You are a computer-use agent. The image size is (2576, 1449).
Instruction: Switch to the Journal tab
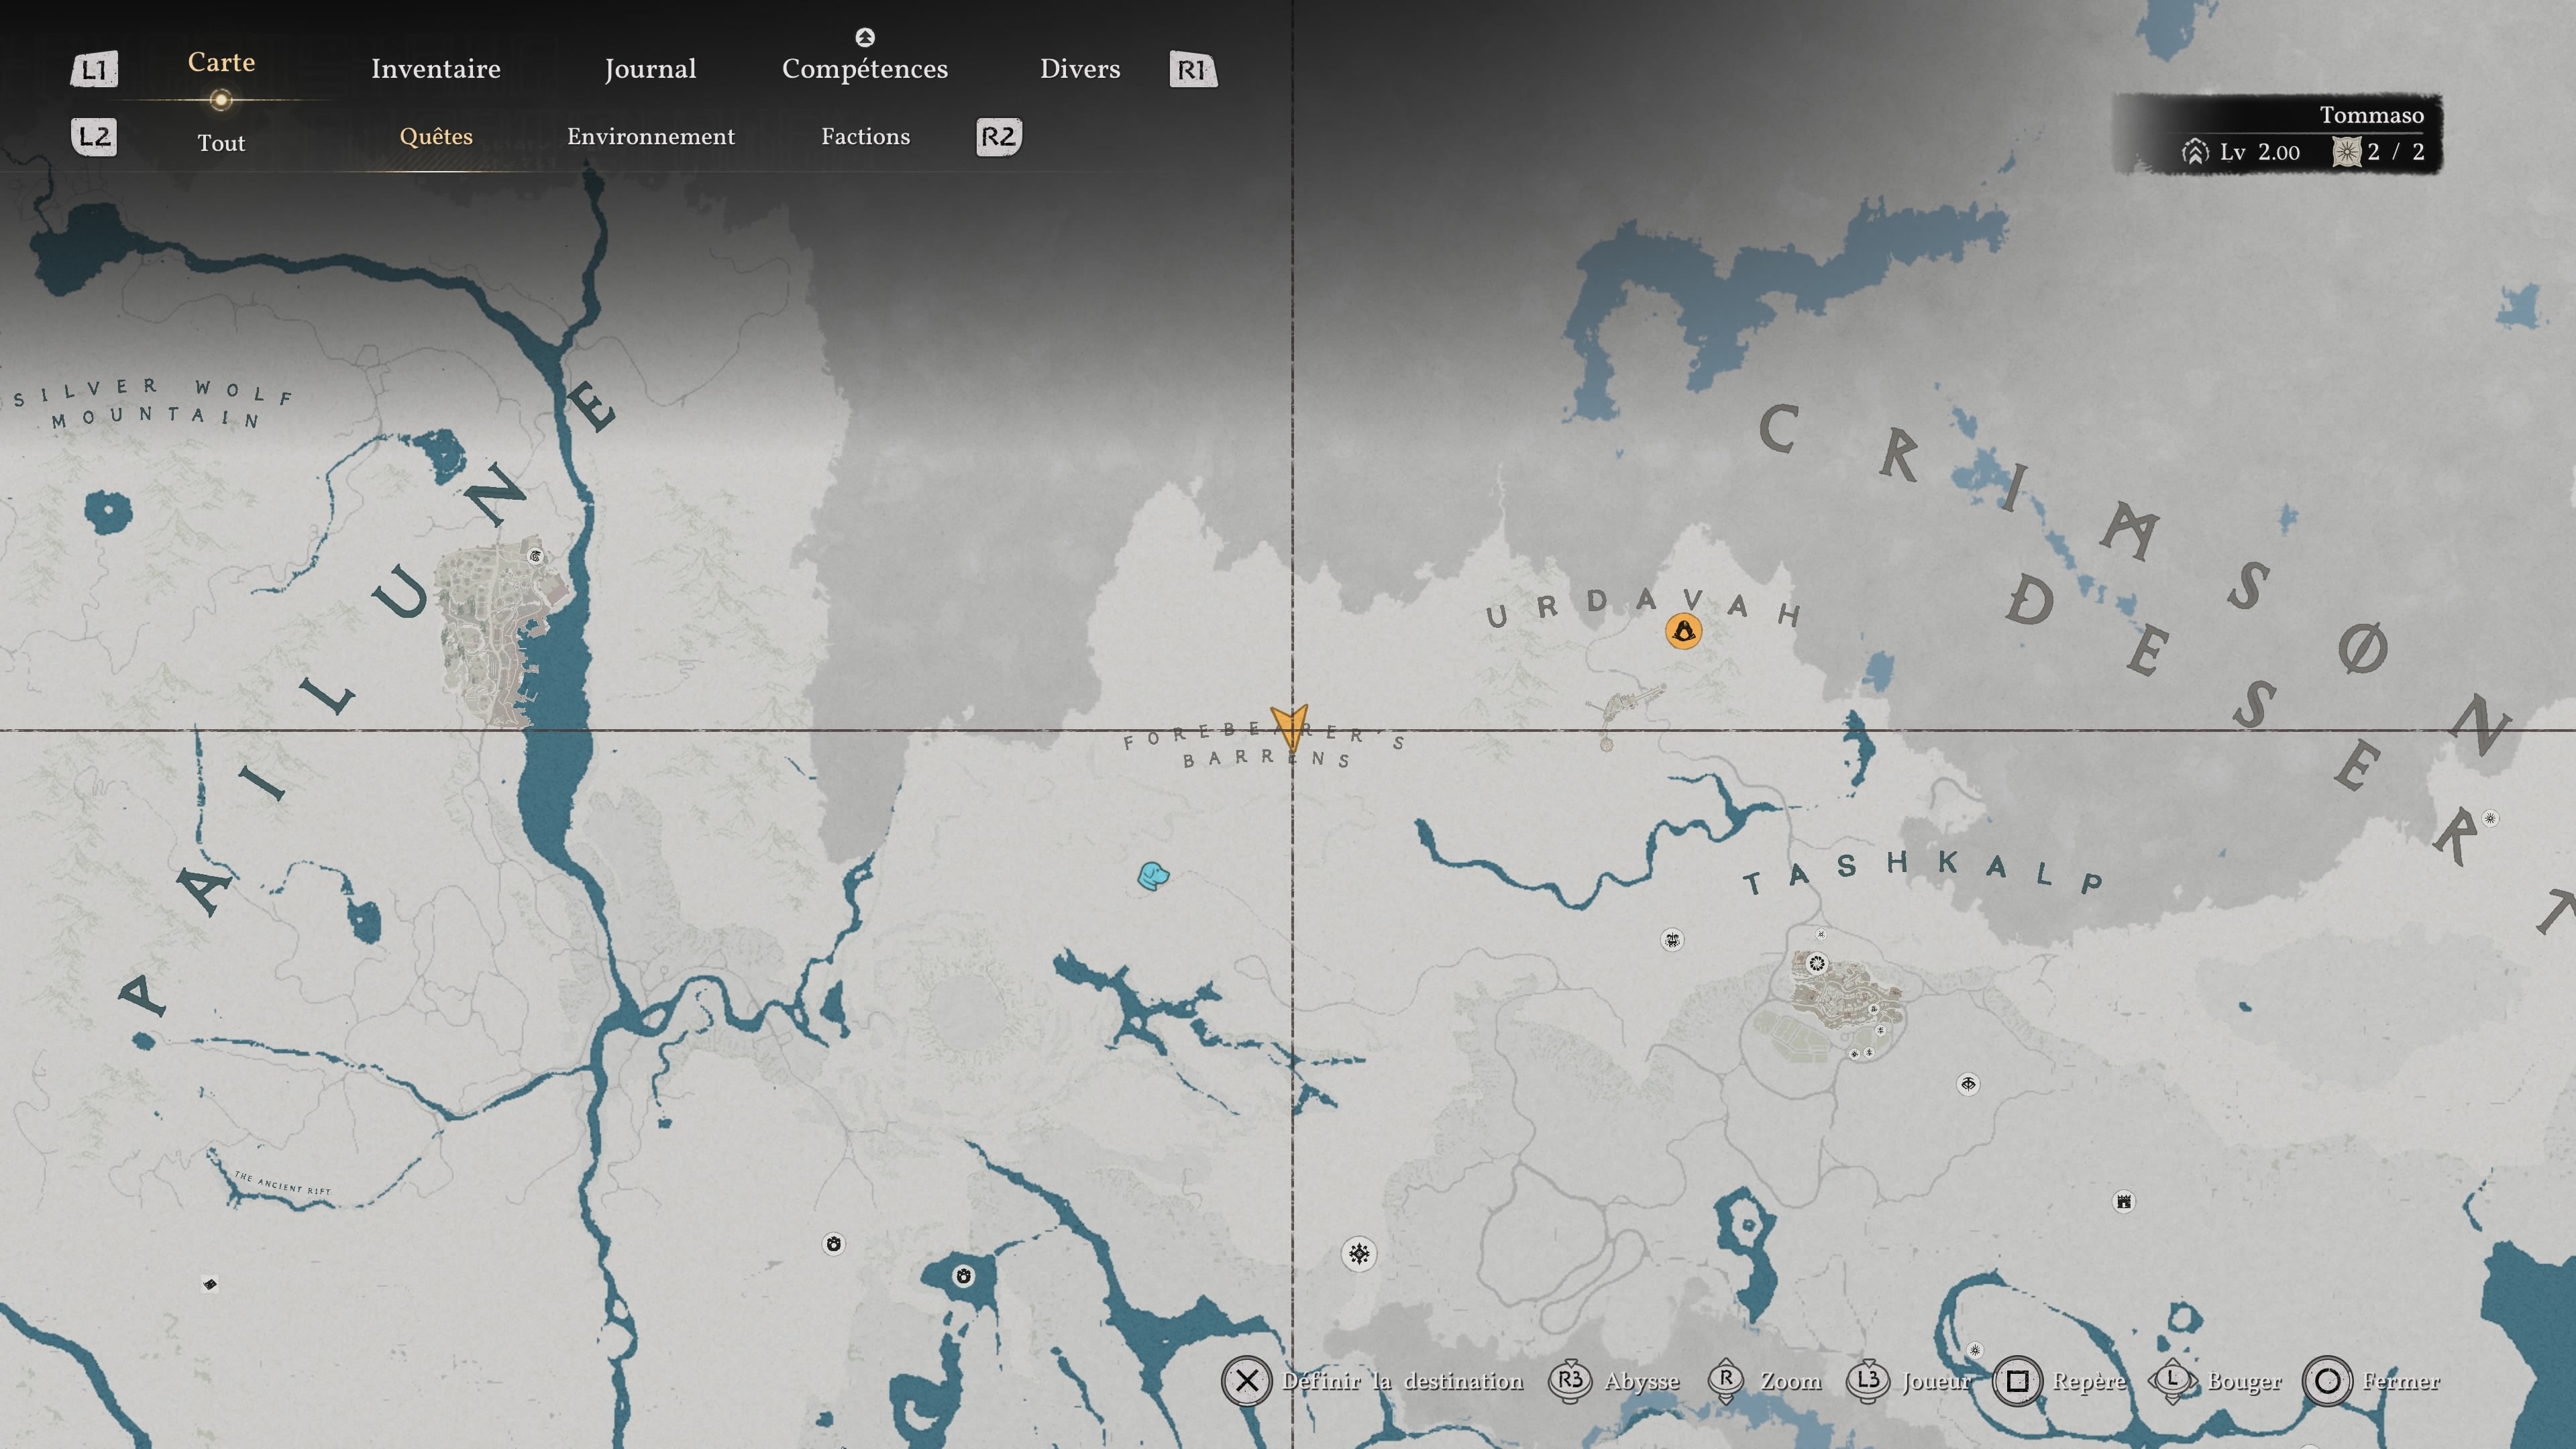tap(650, 69)
